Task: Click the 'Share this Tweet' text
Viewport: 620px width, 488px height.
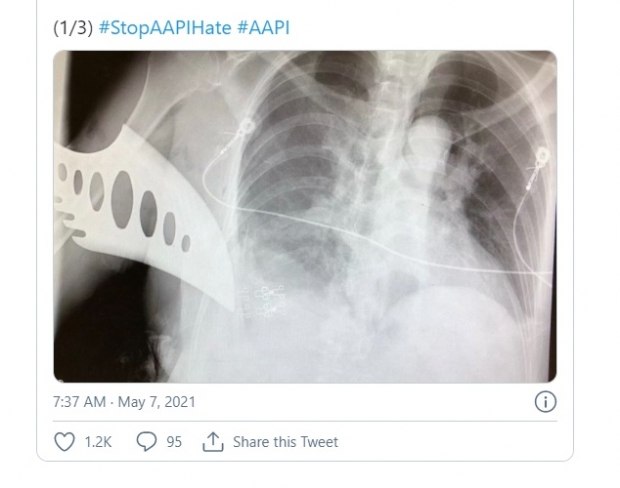Action: point(285,441)
